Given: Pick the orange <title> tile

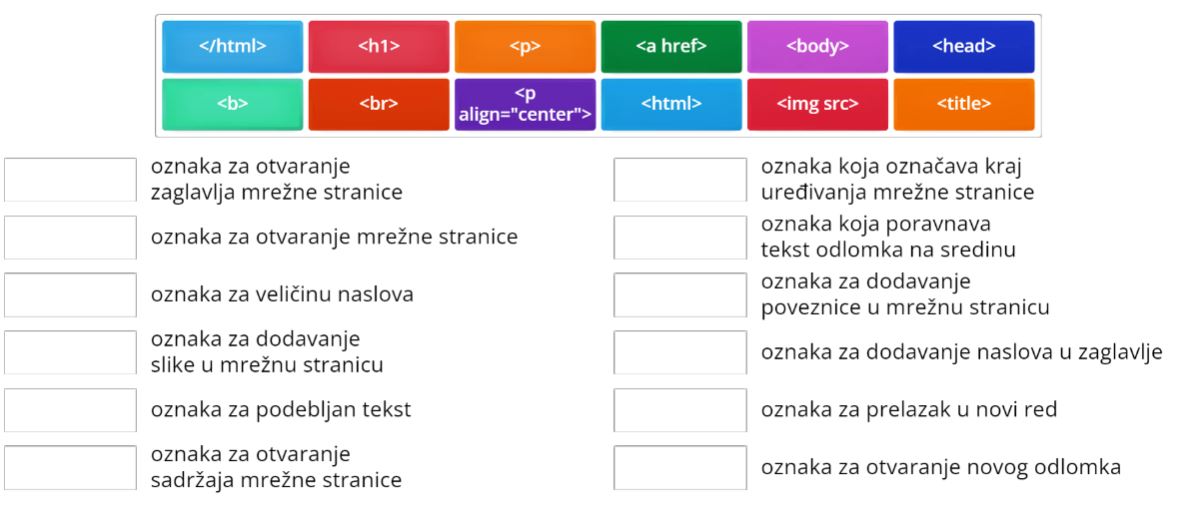Looking at the screenshot, I should (x=964, y=104).
